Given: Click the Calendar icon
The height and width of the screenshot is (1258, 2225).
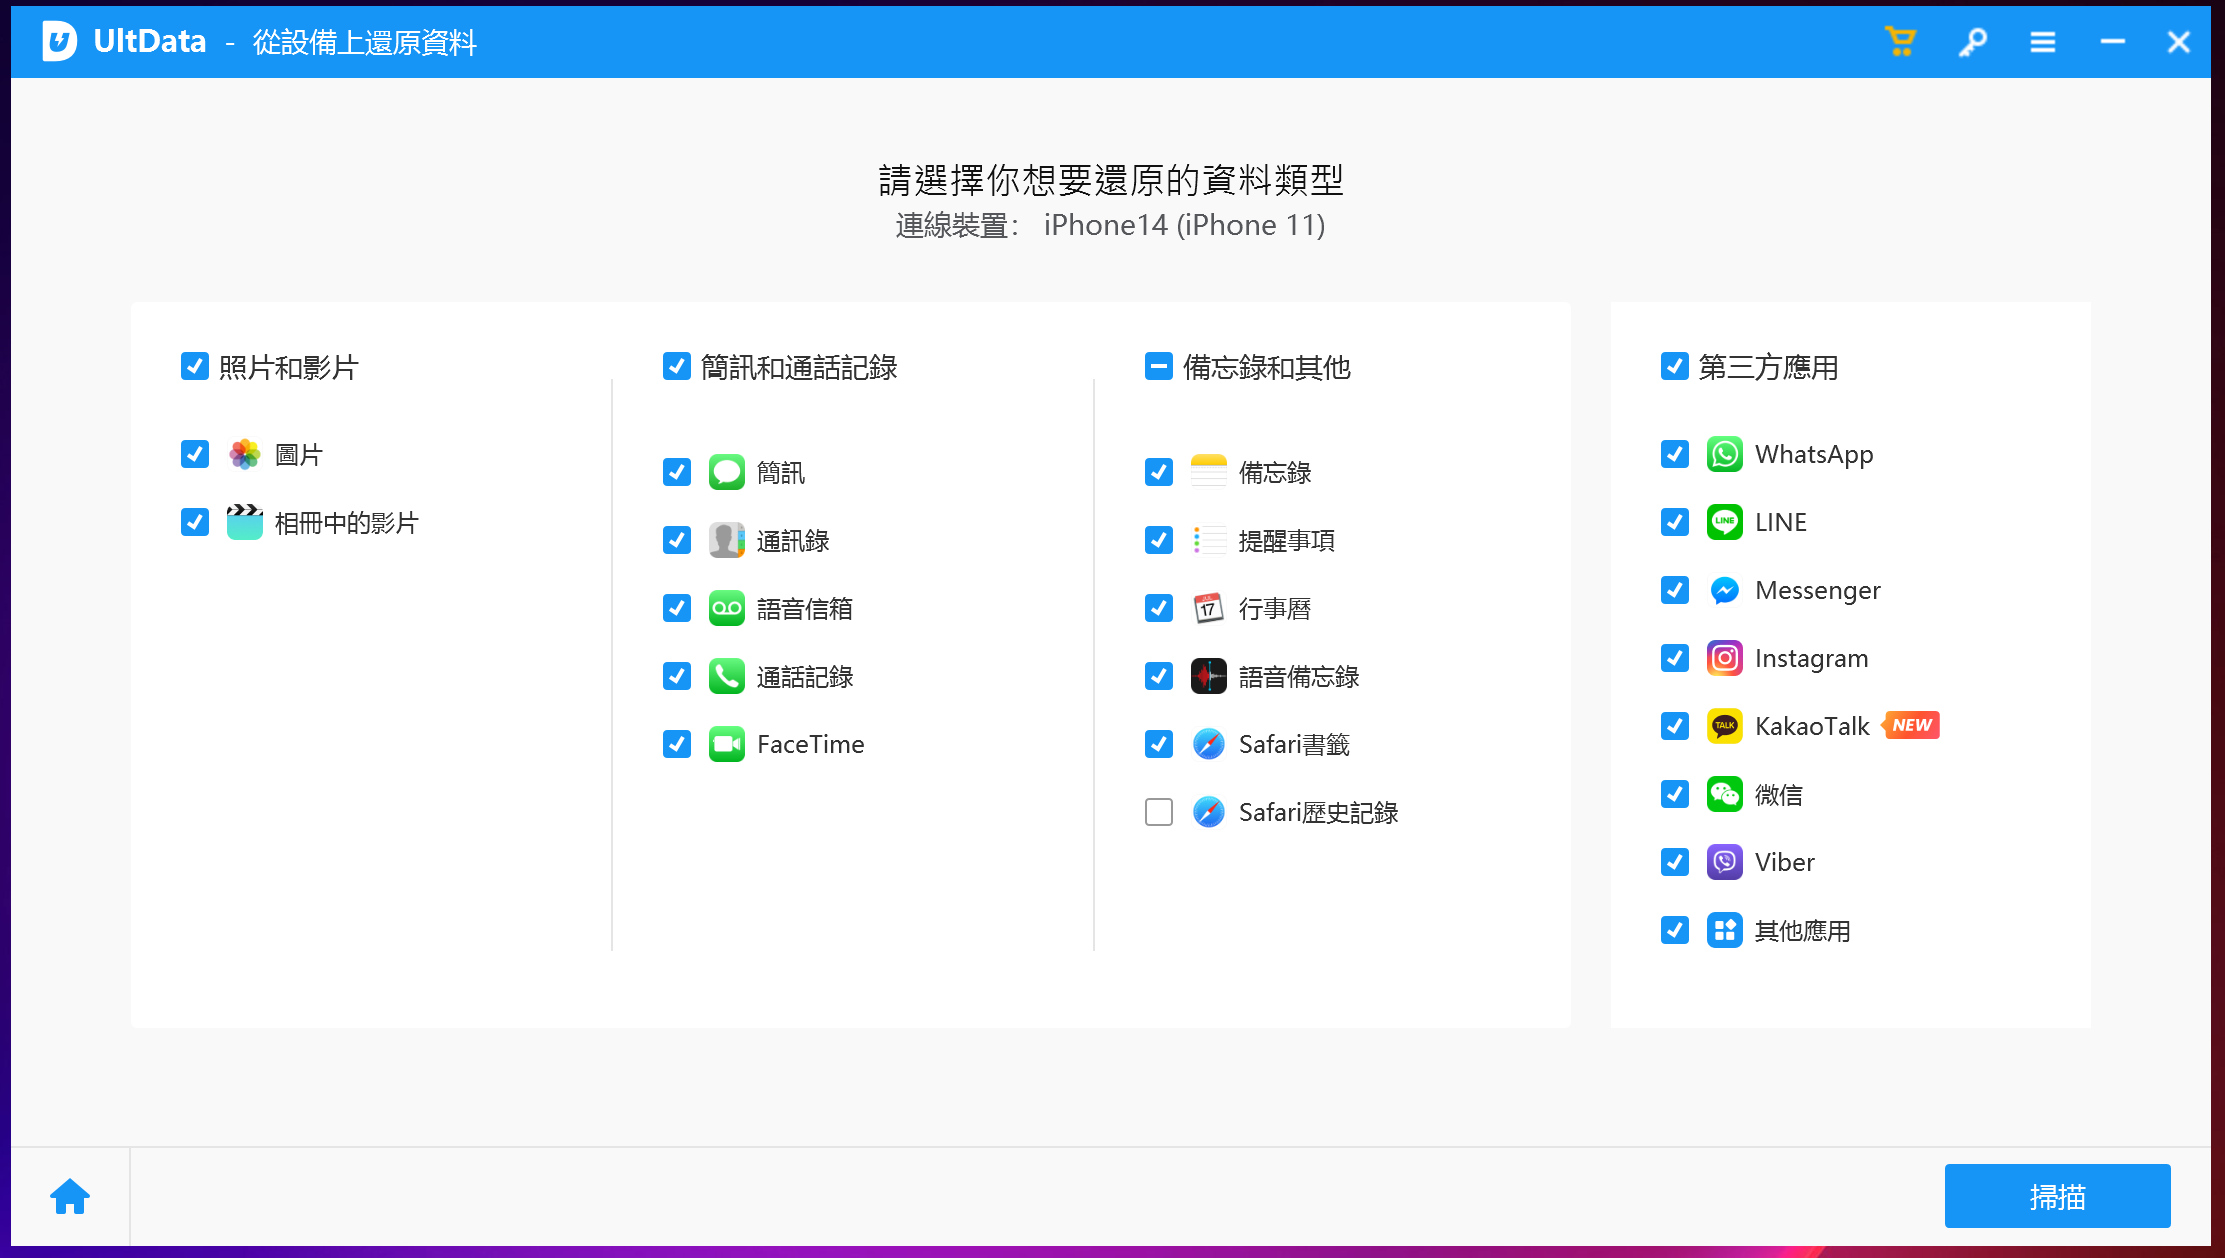Looking at the screenshot, I should coord(1209,608).
